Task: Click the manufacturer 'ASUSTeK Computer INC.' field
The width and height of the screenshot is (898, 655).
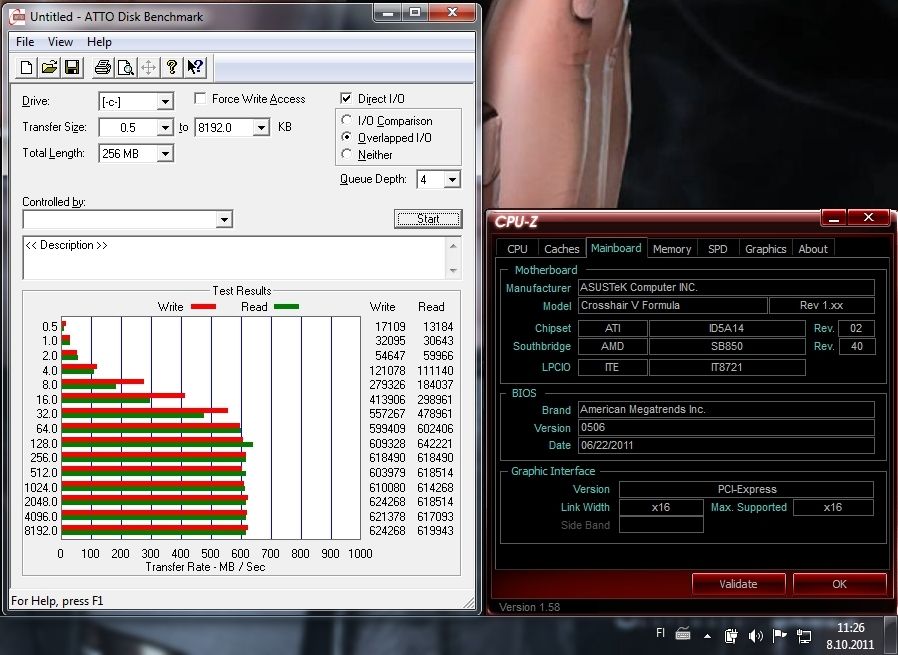Action: 726,287
